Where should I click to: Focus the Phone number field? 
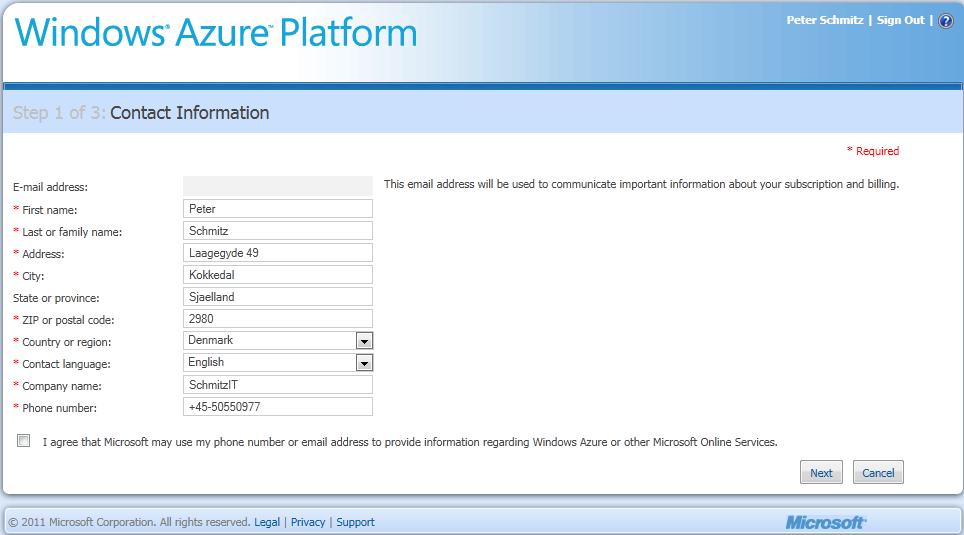(278, 406)
